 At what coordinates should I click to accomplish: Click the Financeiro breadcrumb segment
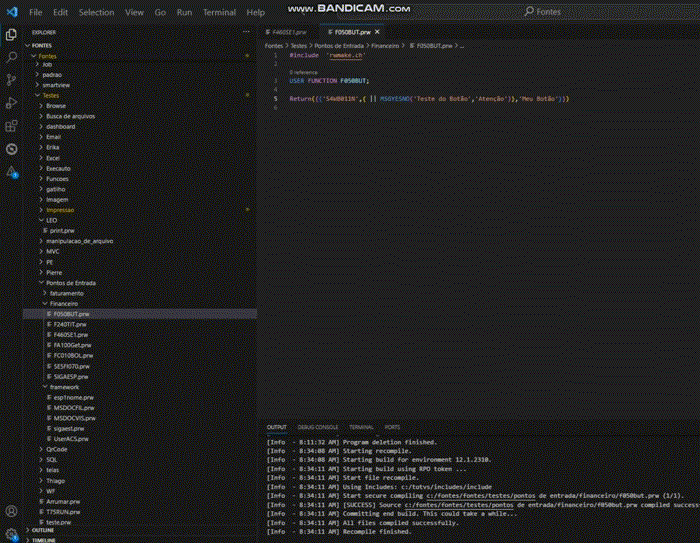tap(385, 46)
